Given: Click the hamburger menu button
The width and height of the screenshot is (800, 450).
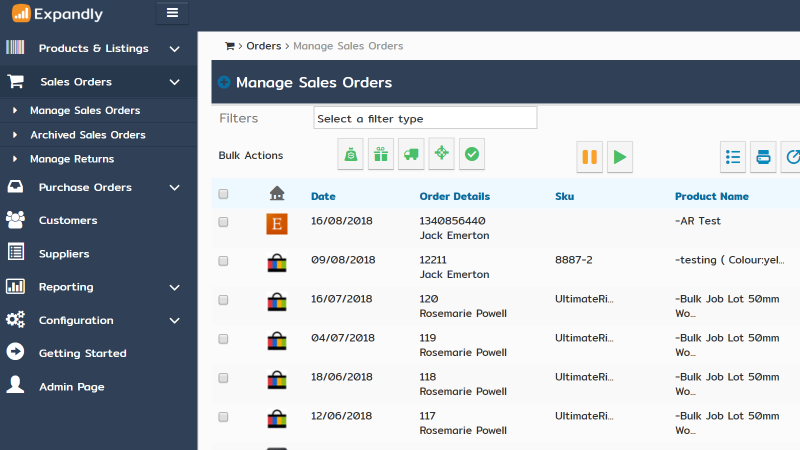Looking at the screenshot, I should point(172,13).
